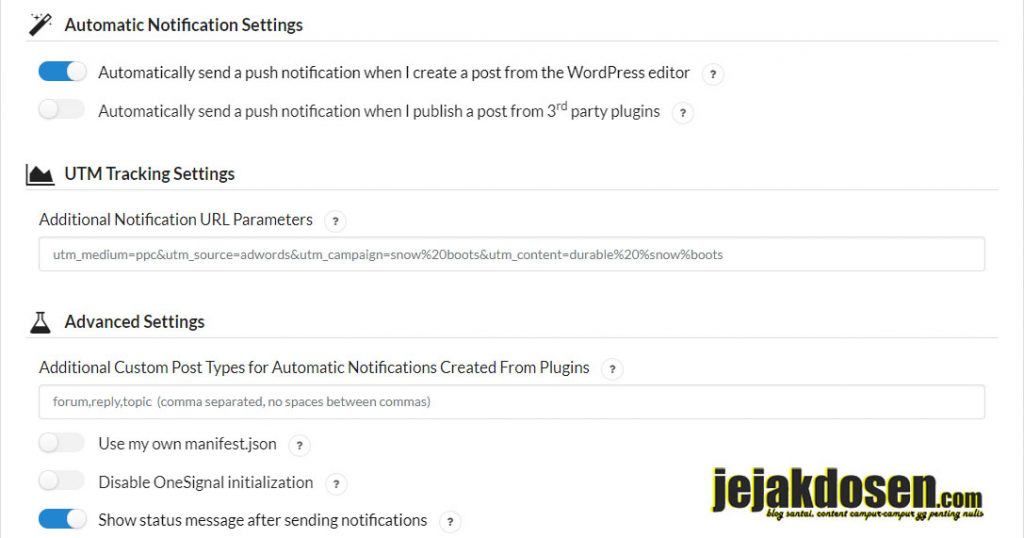Show help for Additional Custom Post Types
This screenshot has height=538, width=1024.
[x=613, y=369]
